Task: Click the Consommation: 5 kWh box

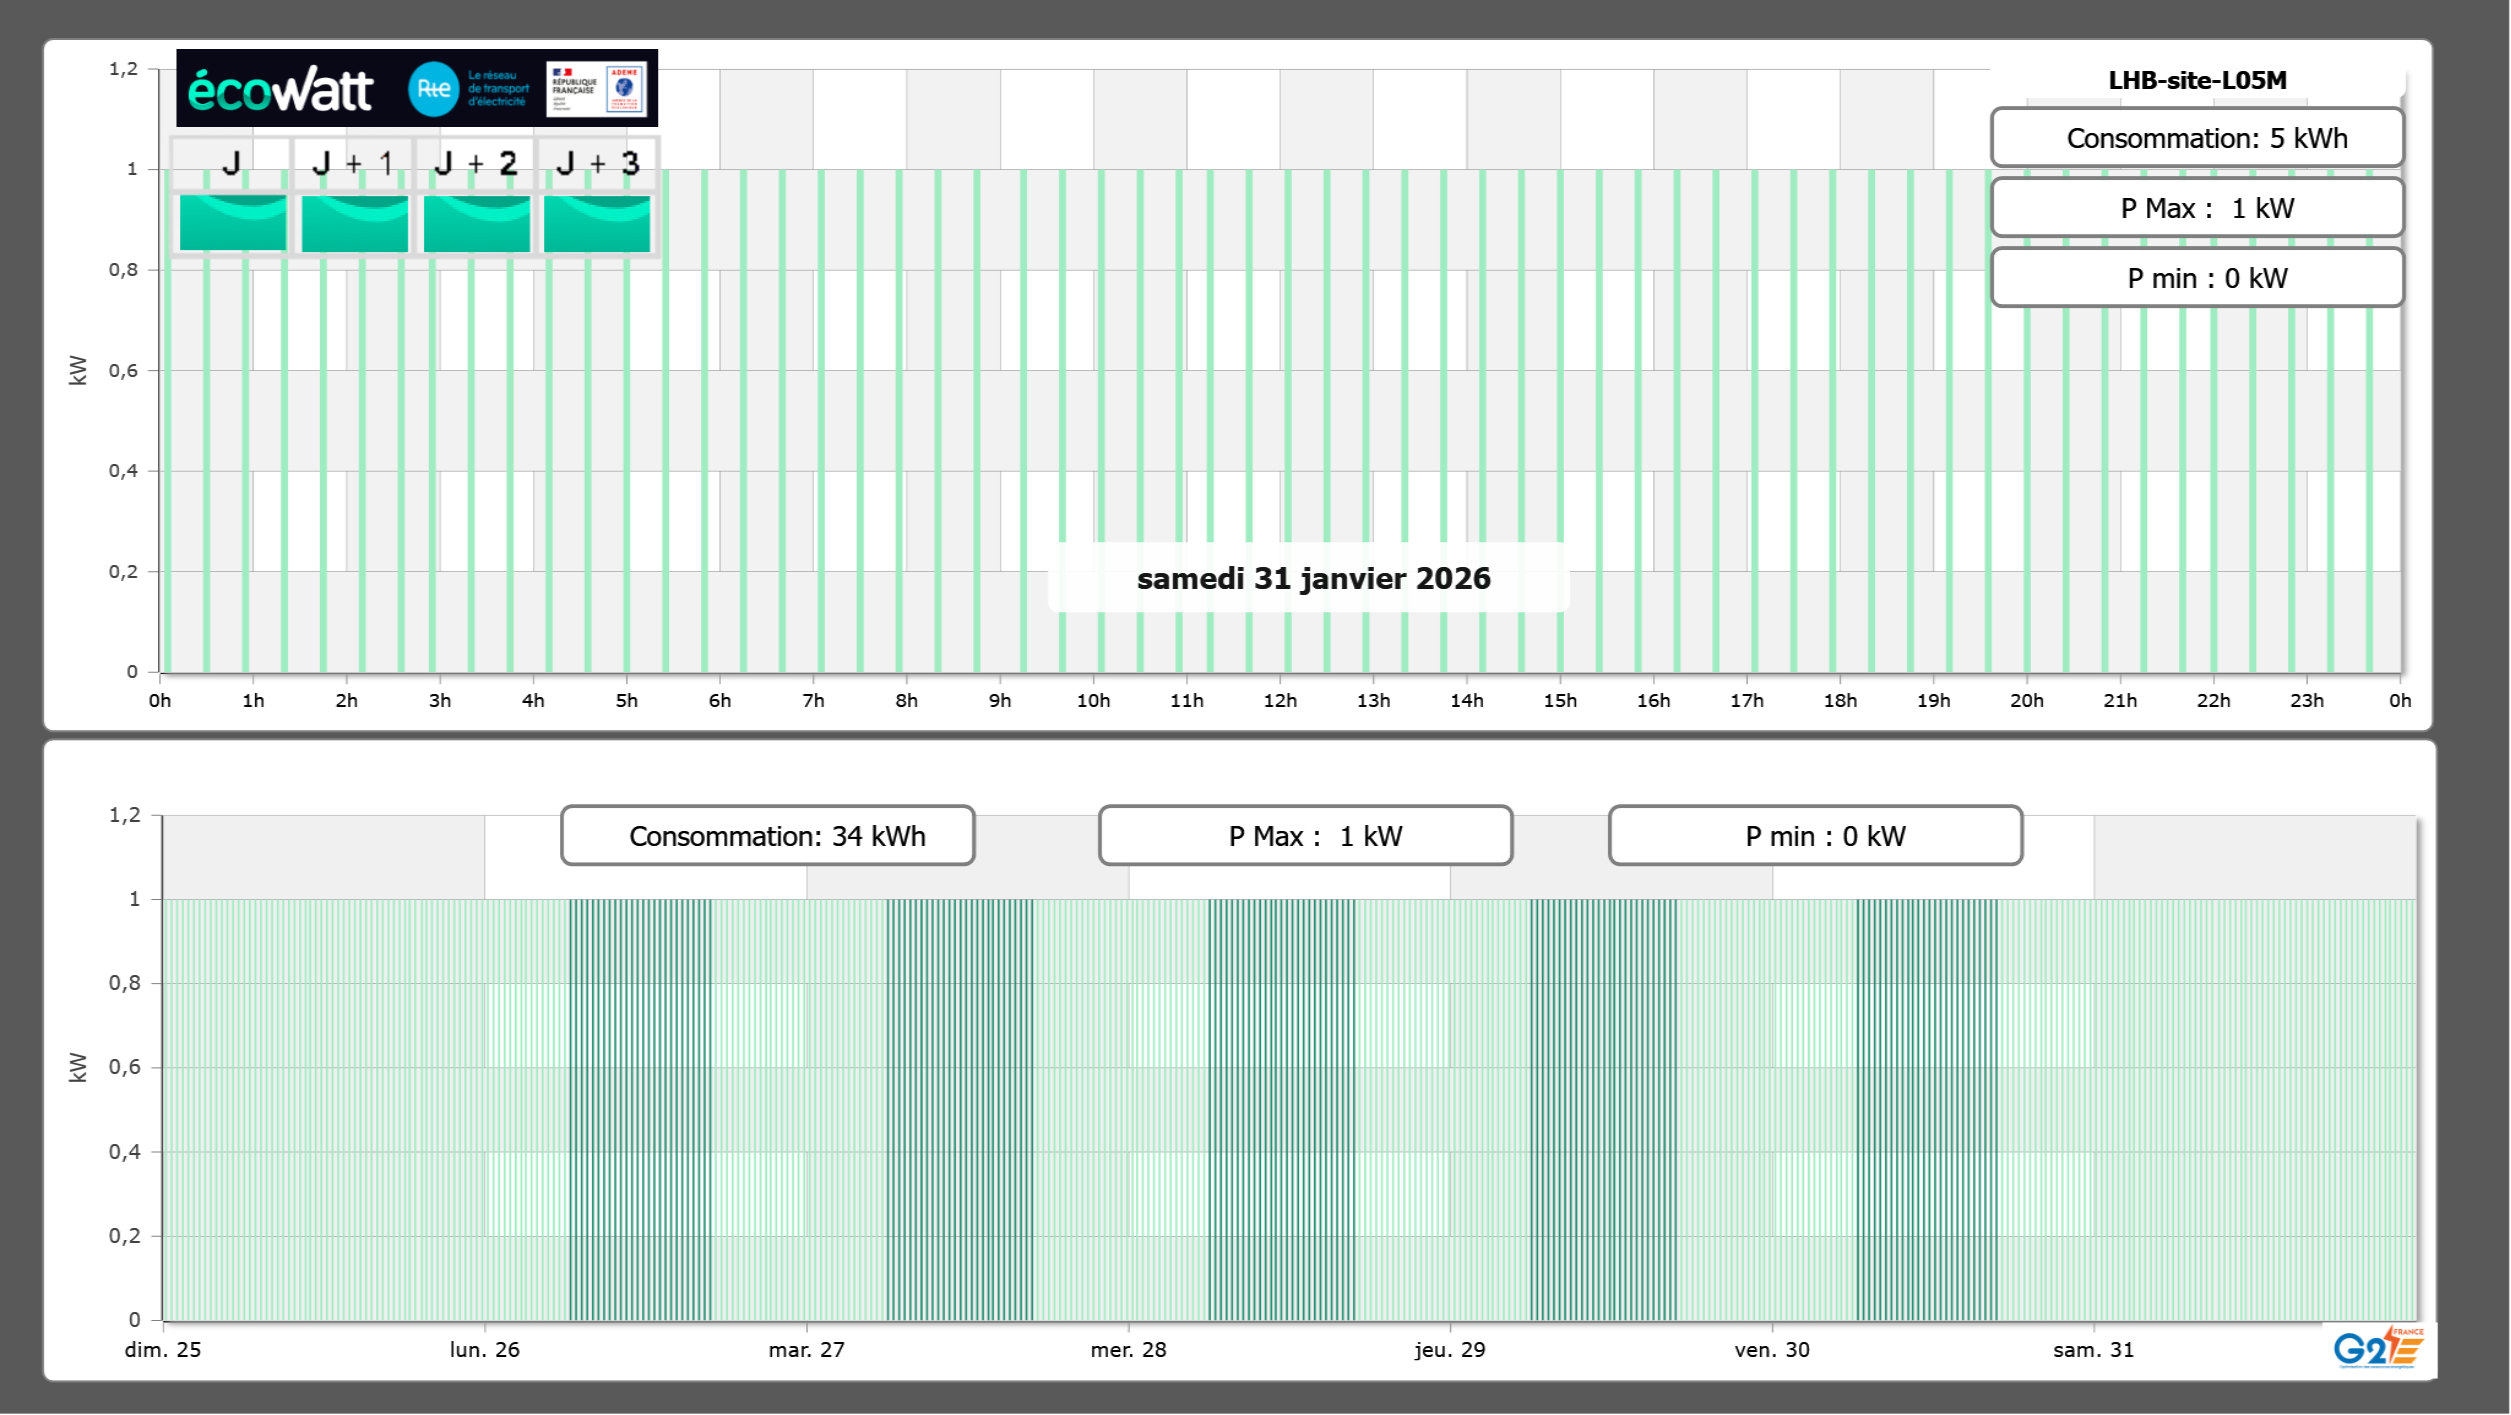Action: pyautogui.click(x=2197, y=138)
